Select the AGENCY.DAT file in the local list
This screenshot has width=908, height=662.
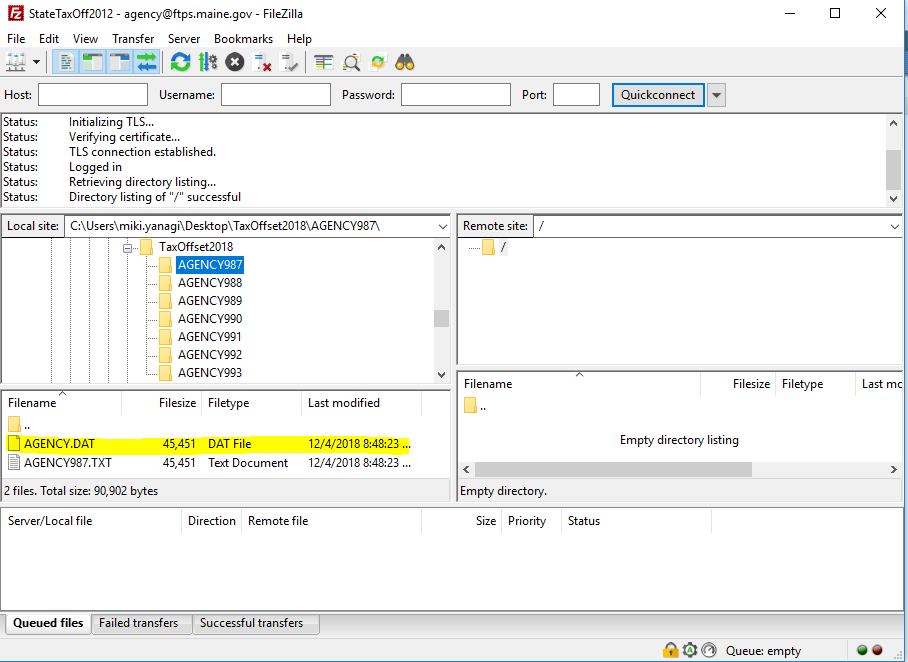[x=208, y=444]
